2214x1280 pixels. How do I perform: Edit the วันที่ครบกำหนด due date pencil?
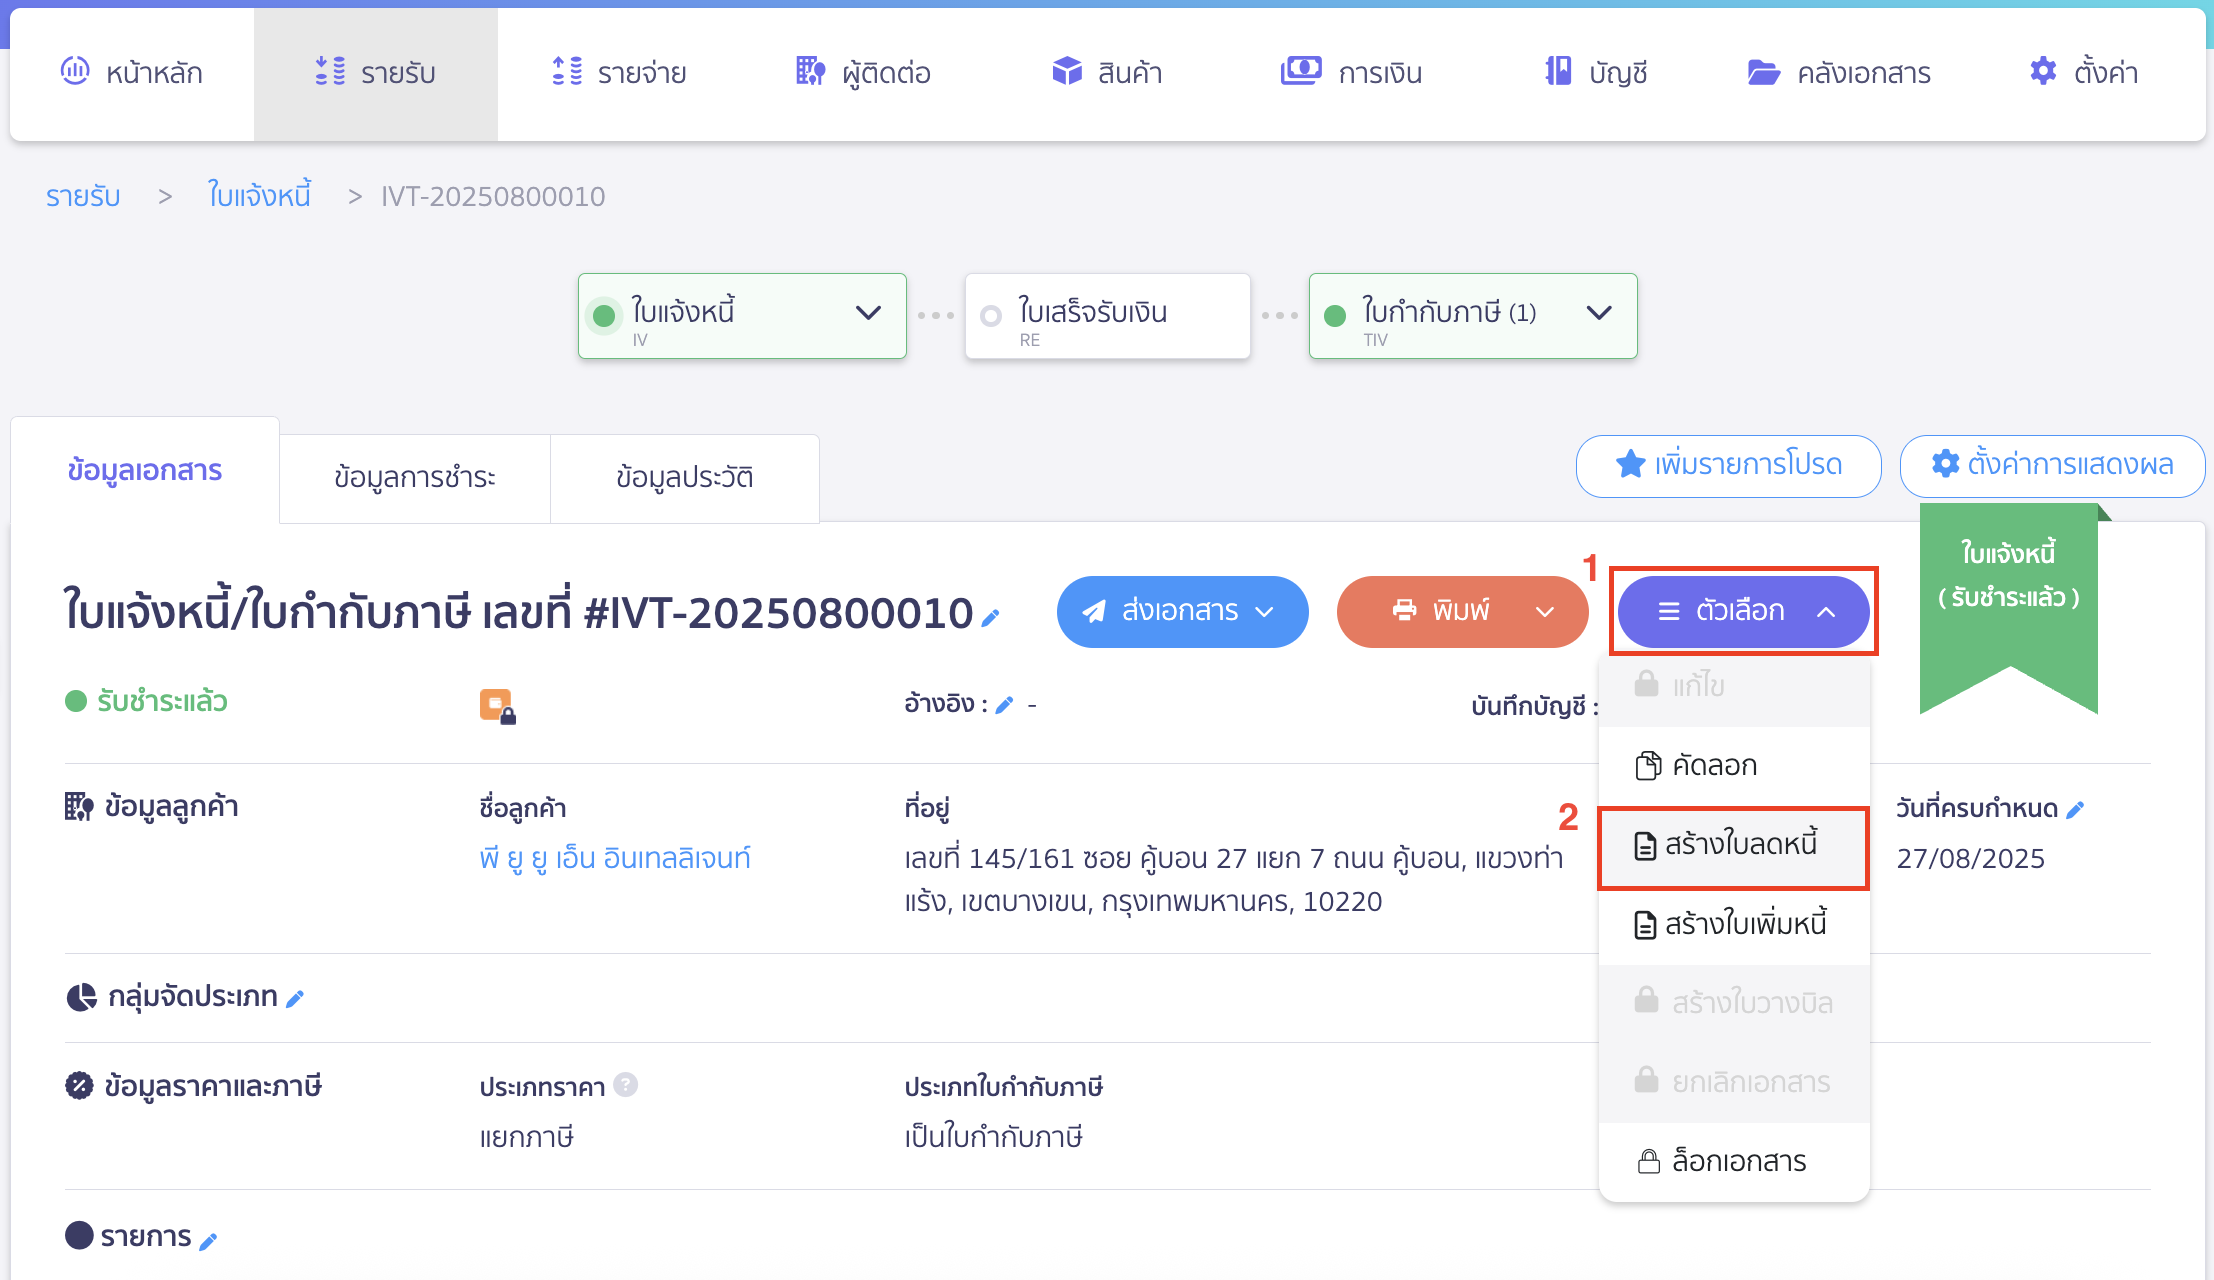click(2075, 810)
